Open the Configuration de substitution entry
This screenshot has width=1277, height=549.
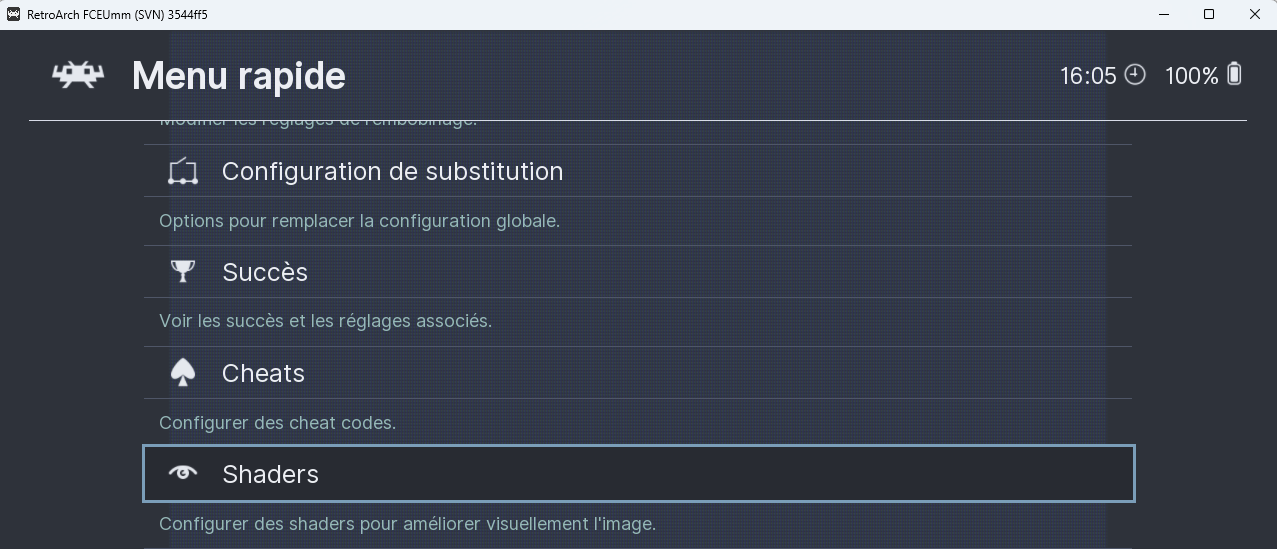pos(638,171)
